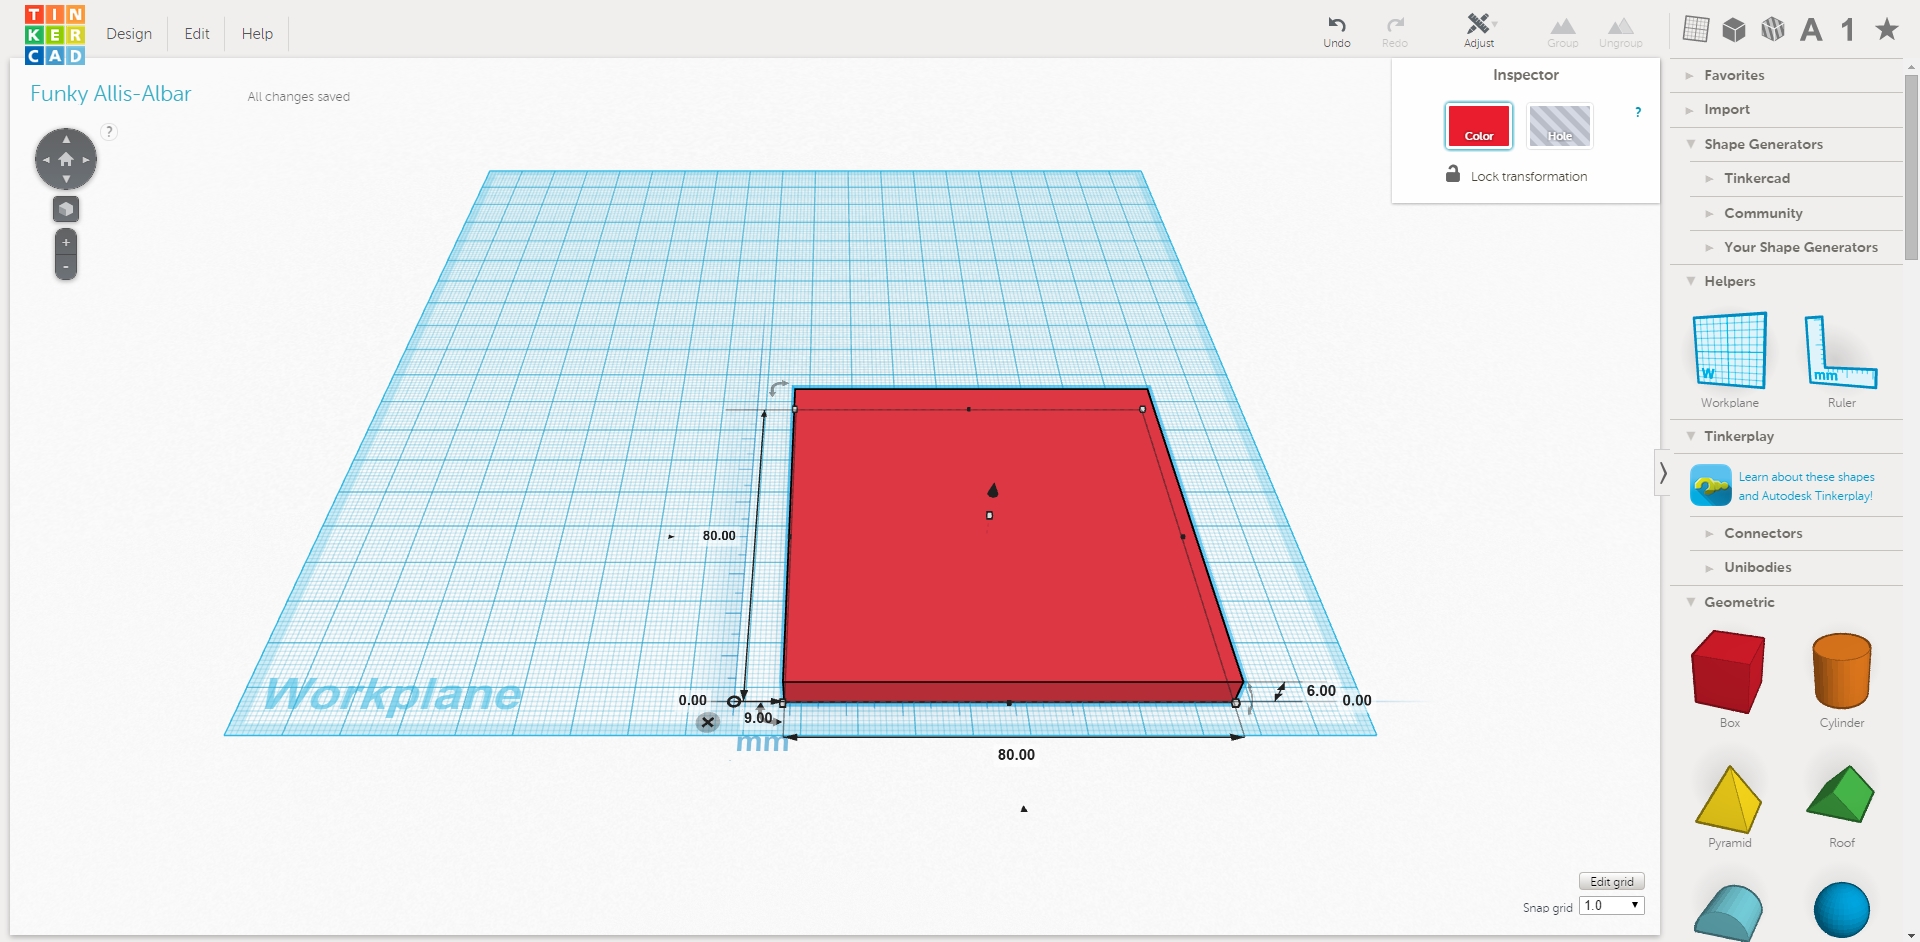Zoom in with the plus button

(66, 242)
